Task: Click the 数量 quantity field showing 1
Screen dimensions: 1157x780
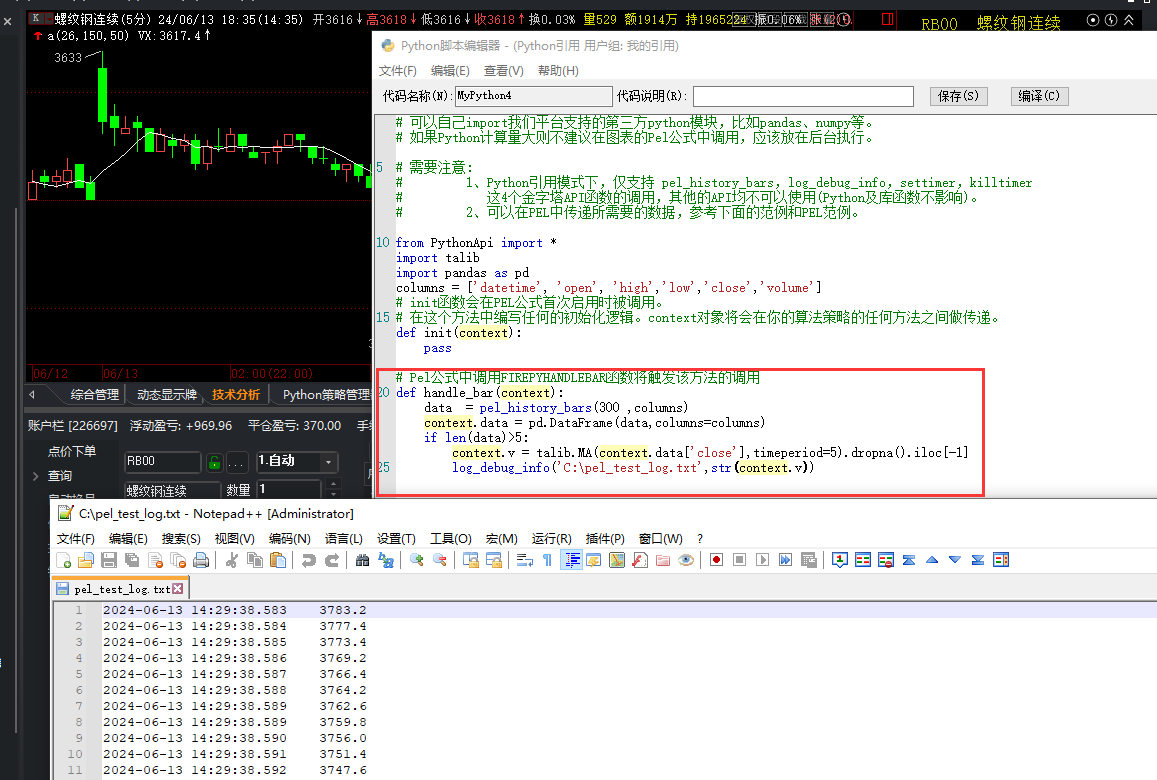Action: point(289,489)
